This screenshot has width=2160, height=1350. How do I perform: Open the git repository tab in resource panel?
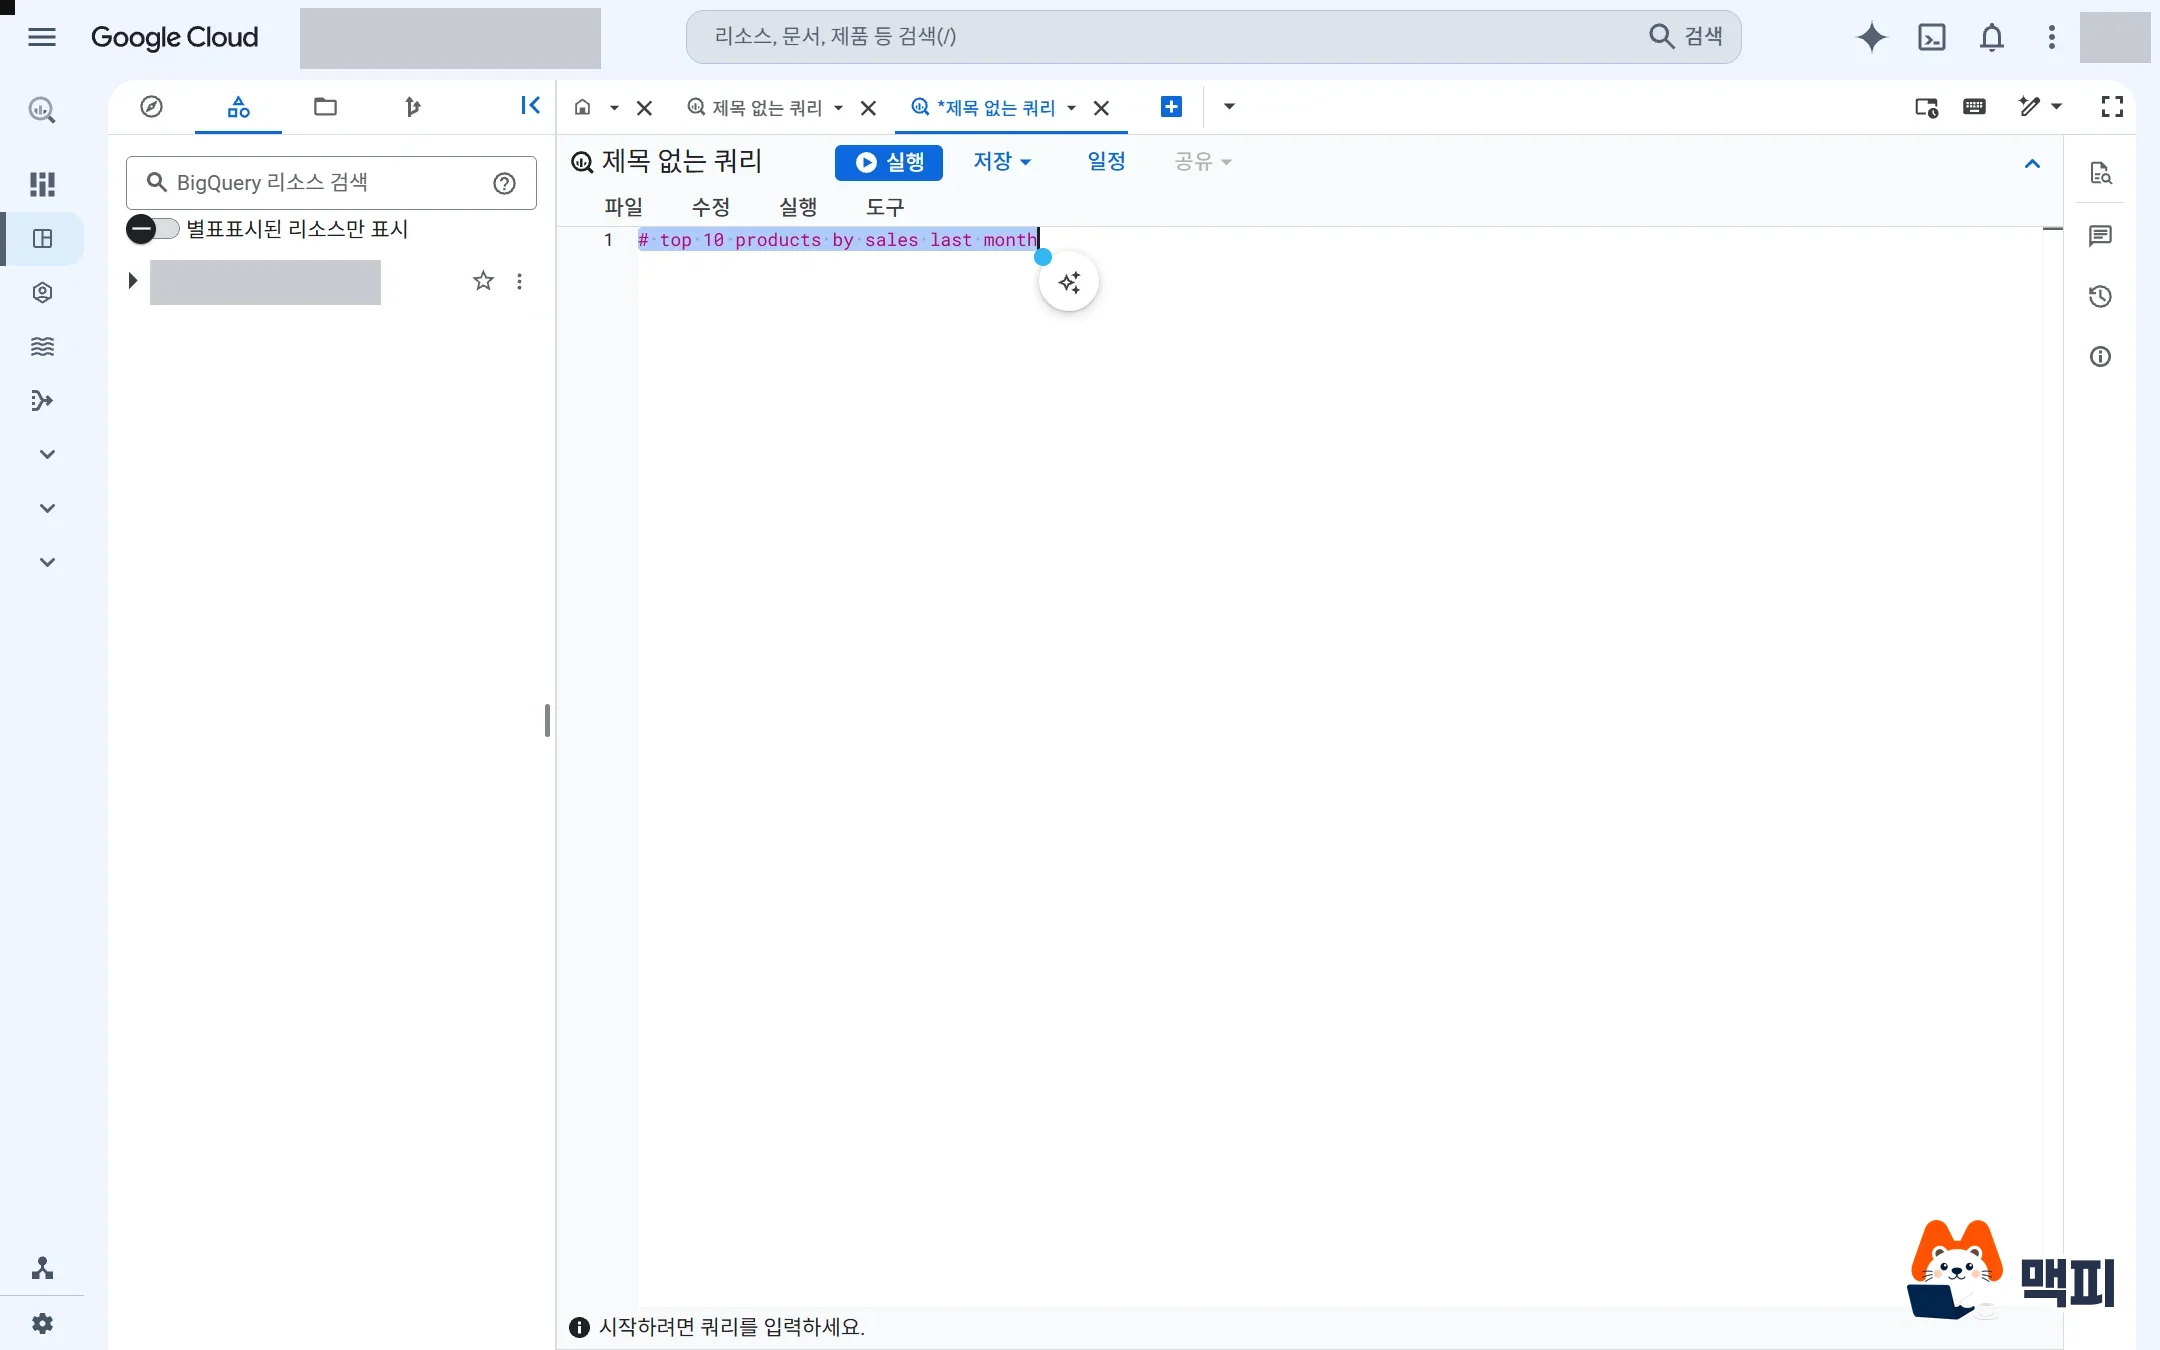click(x=412, y=107)
